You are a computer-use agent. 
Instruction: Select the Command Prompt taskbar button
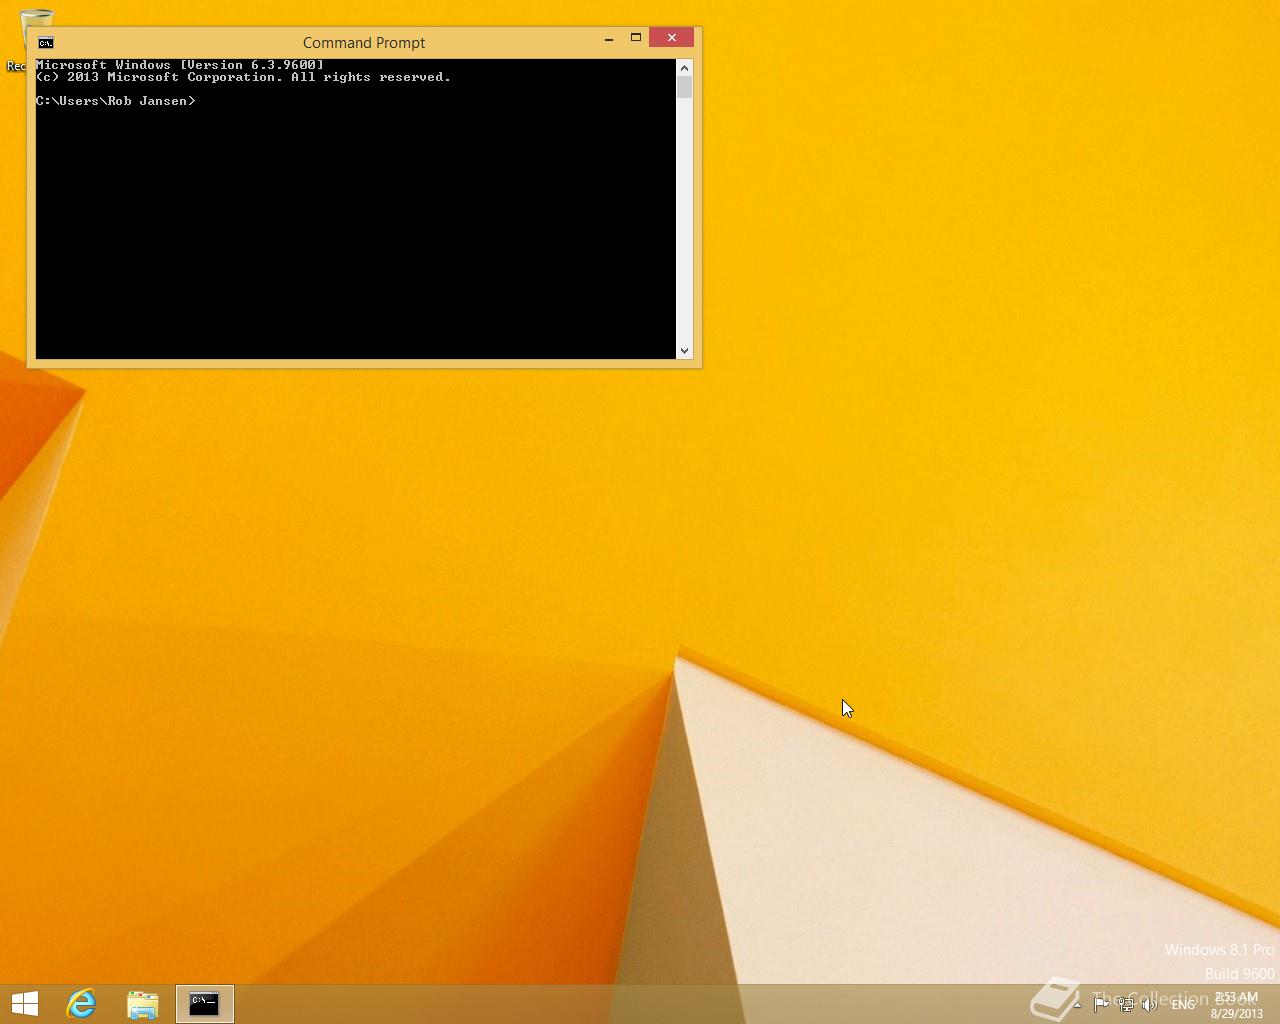[x=204, y=1003]
